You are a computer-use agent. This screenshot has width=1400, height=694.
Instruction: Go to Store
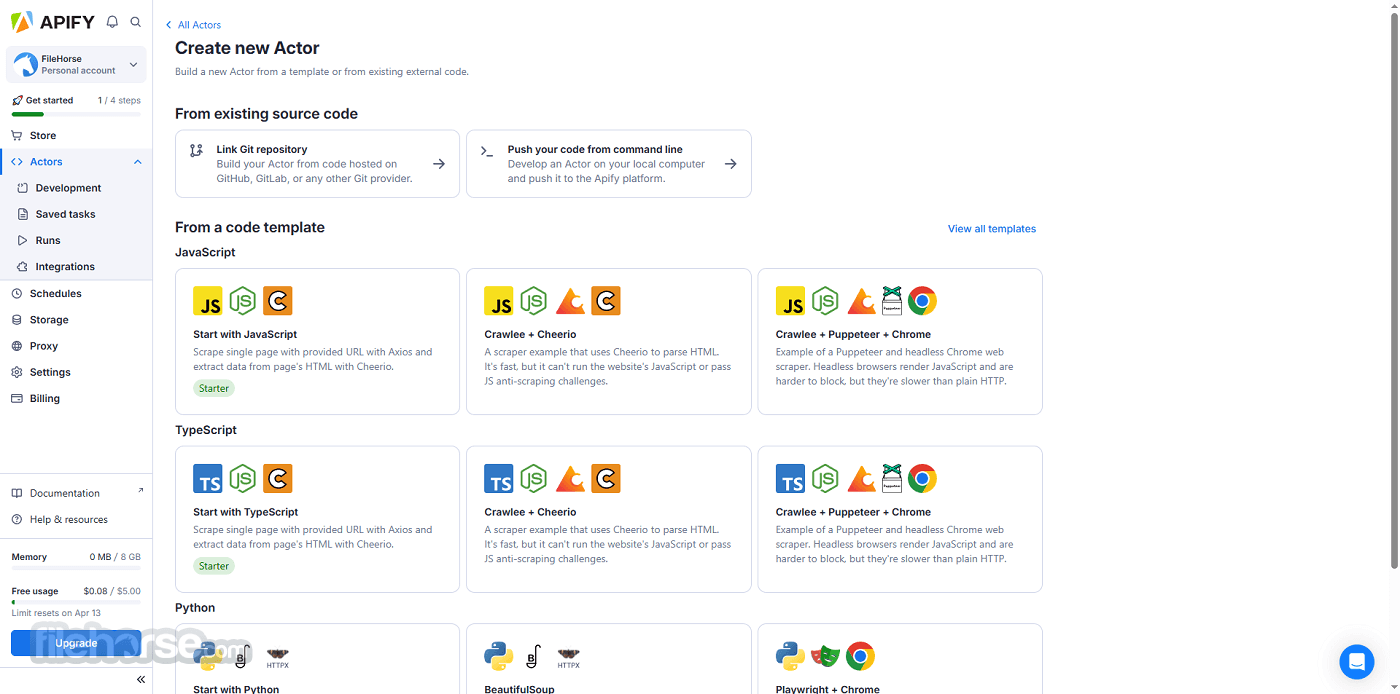click(x=43, y=135)
